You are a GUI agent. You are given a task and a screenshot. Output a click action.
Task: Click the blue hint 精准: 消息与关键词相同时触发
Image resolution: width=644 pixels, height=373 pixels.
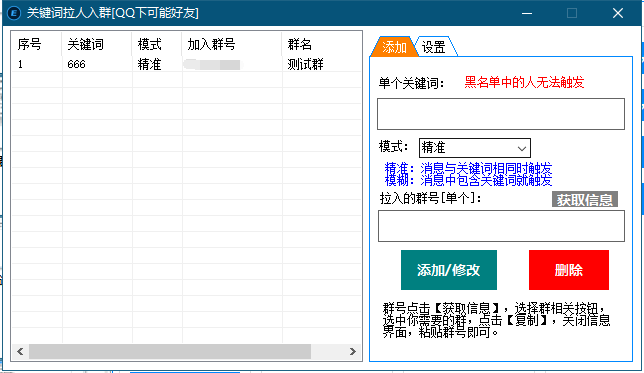pyautogui.click(x=468, y=168)
